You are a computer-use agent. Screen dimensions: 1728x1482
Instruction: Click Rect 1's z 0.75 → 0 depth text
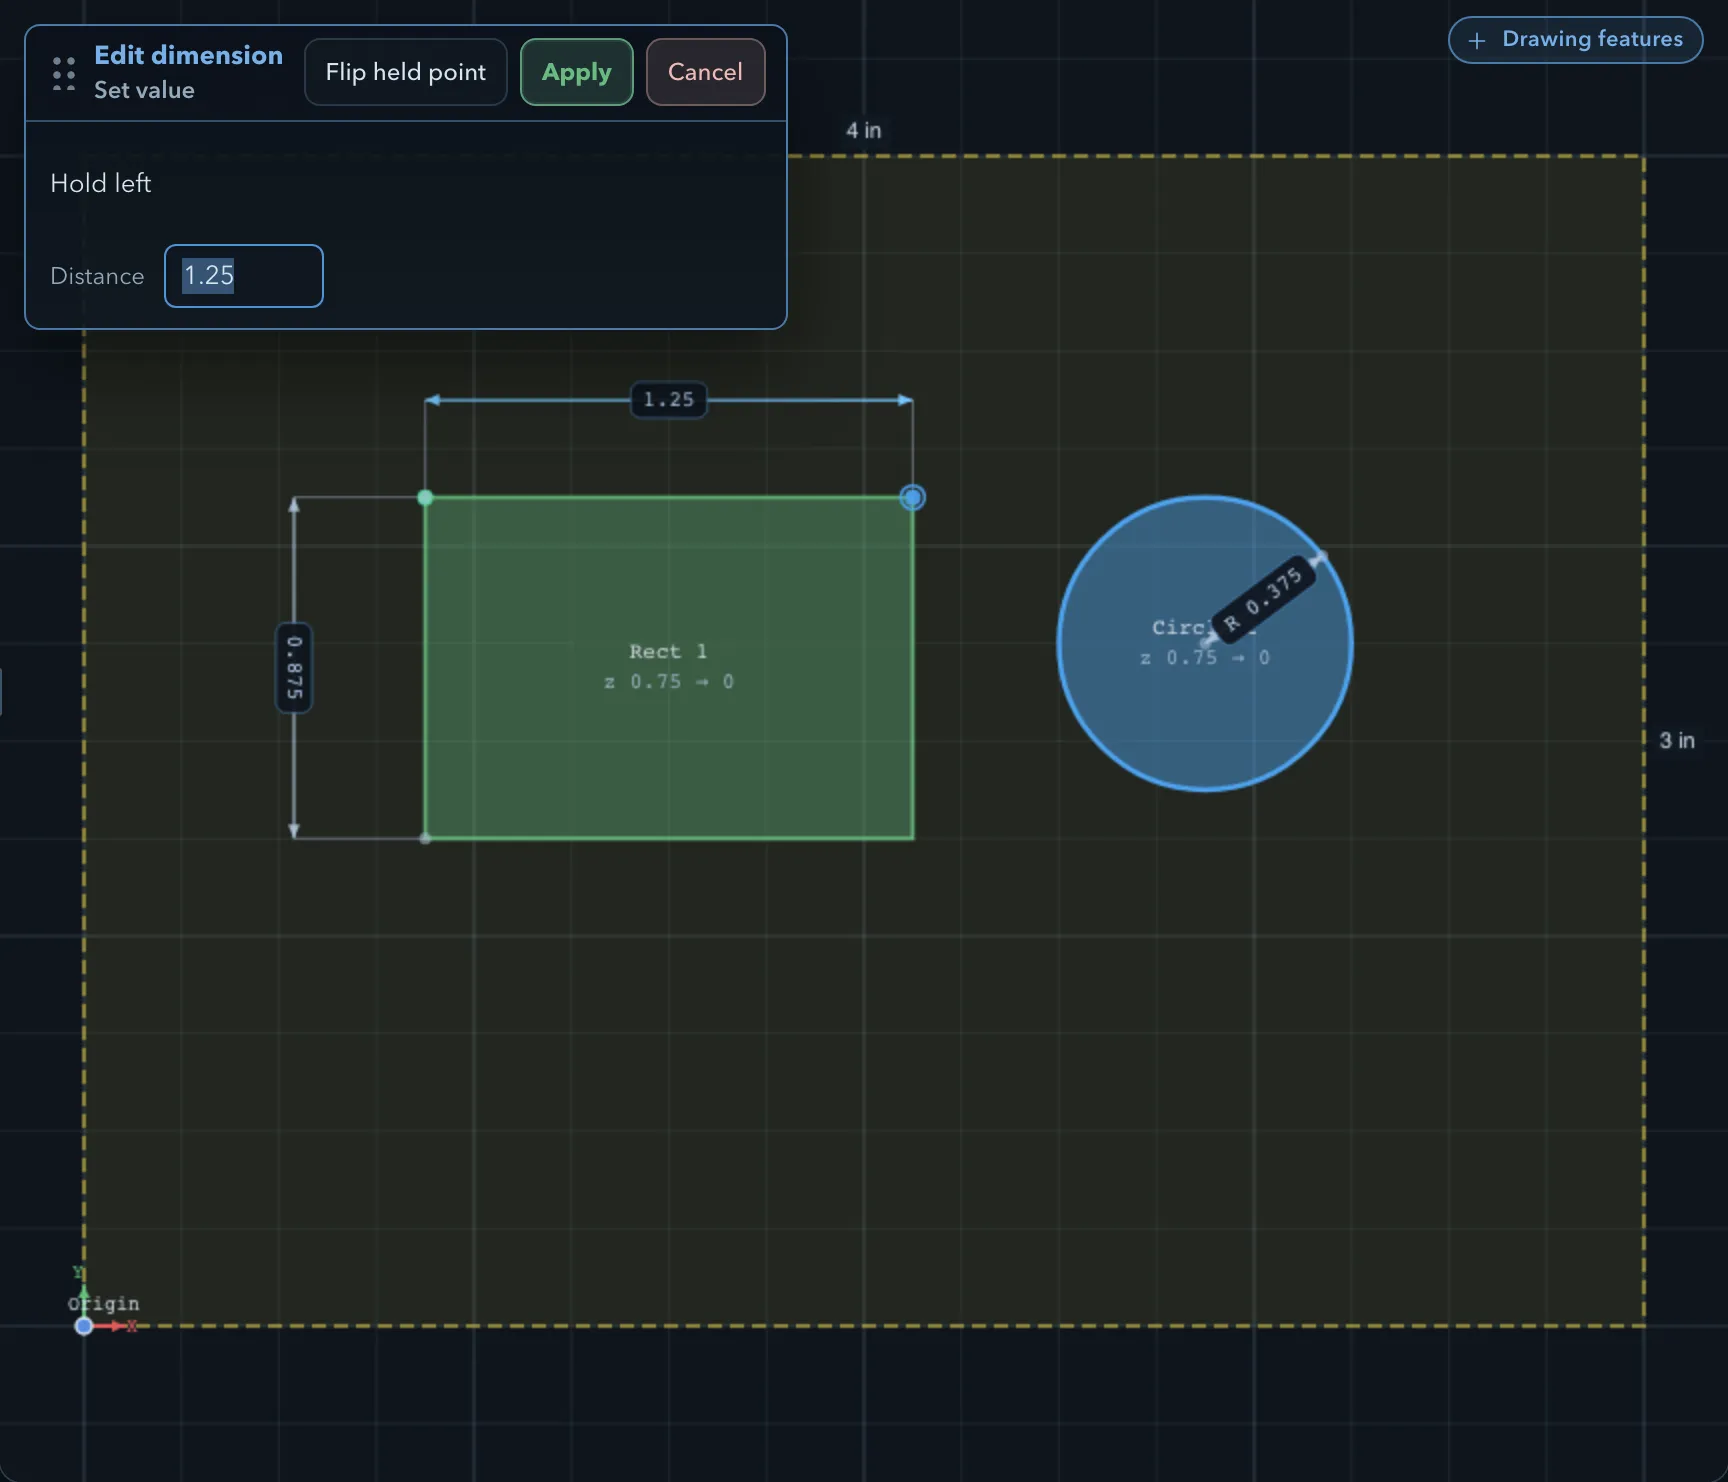click(669, 682)
